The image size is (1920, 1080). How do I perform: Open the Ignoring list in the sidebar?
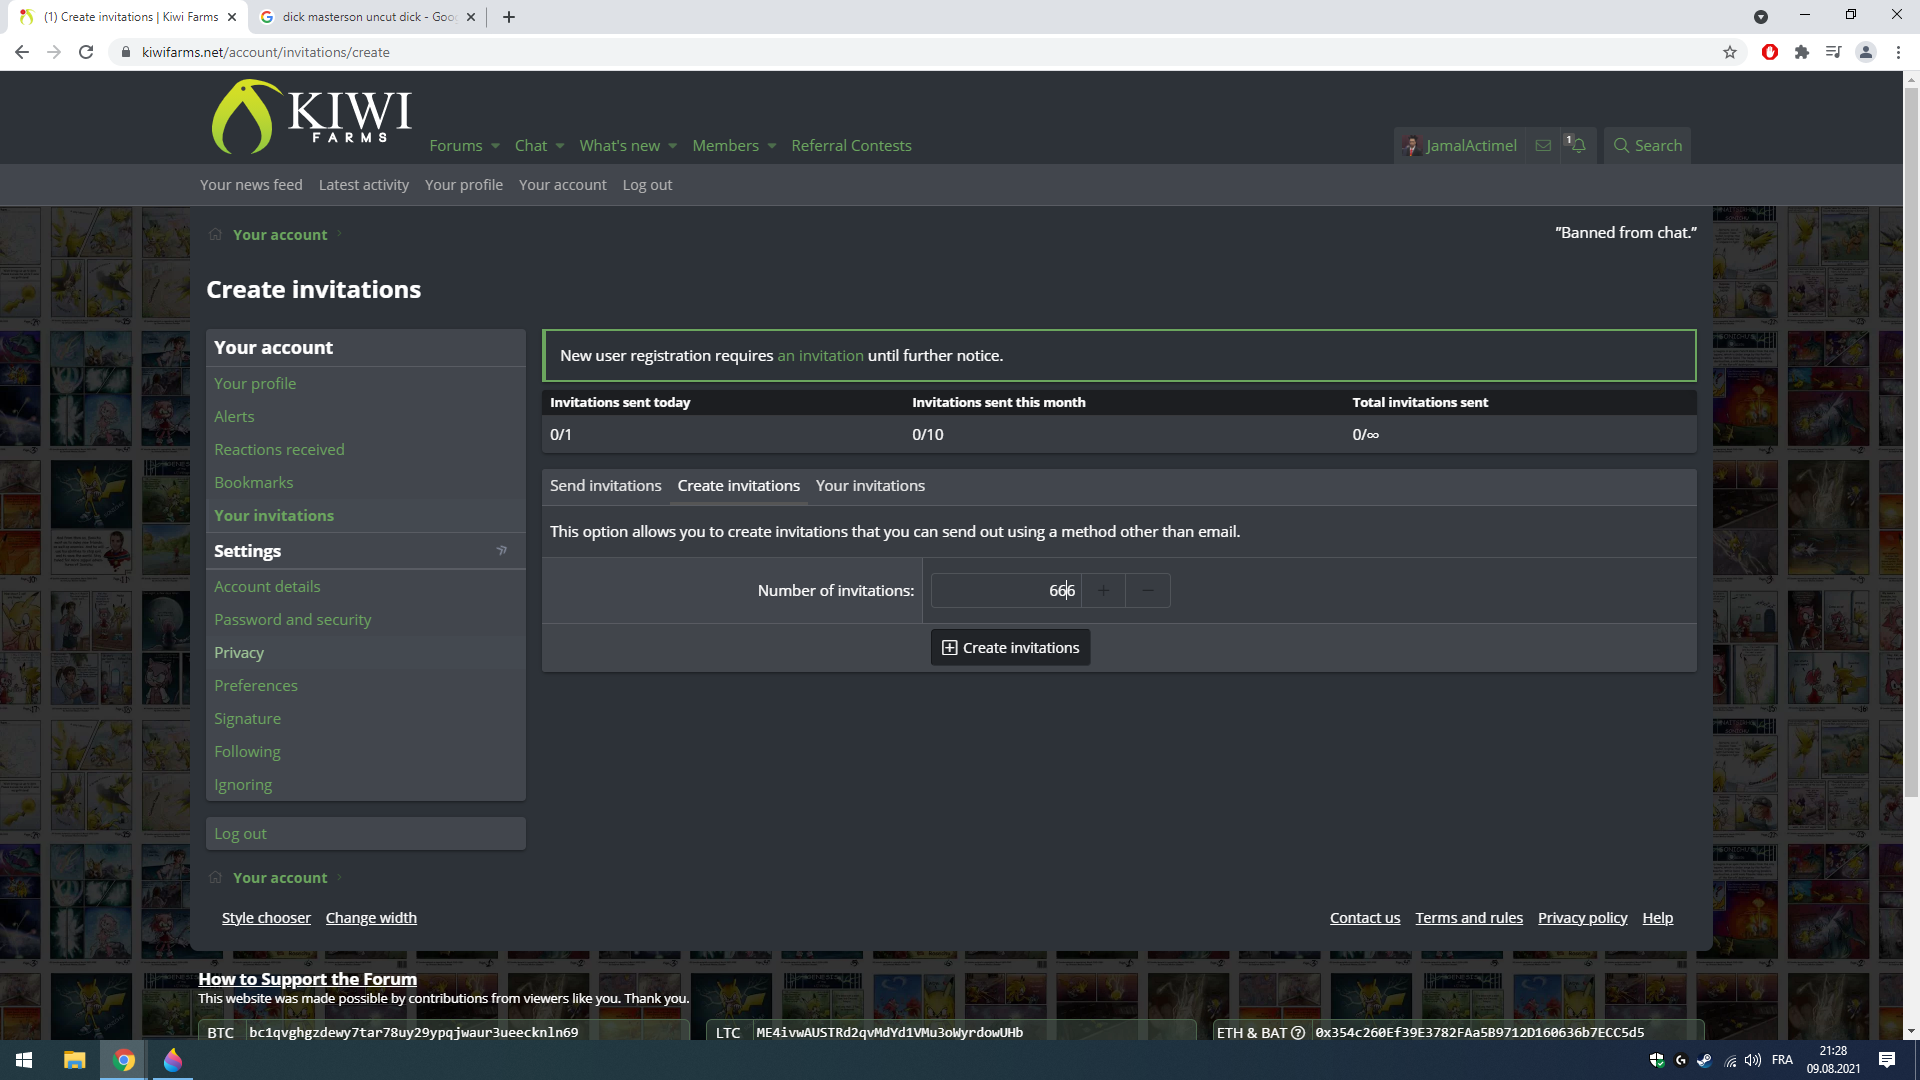coord(243,785)
